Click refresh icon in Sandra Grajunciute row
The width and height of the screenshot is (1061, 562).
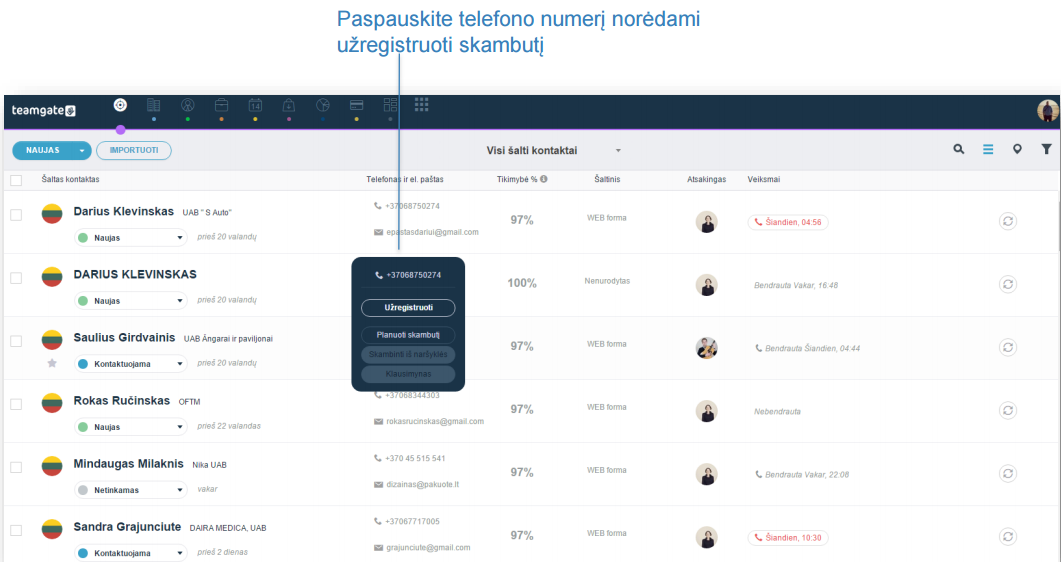[1008, 536]
